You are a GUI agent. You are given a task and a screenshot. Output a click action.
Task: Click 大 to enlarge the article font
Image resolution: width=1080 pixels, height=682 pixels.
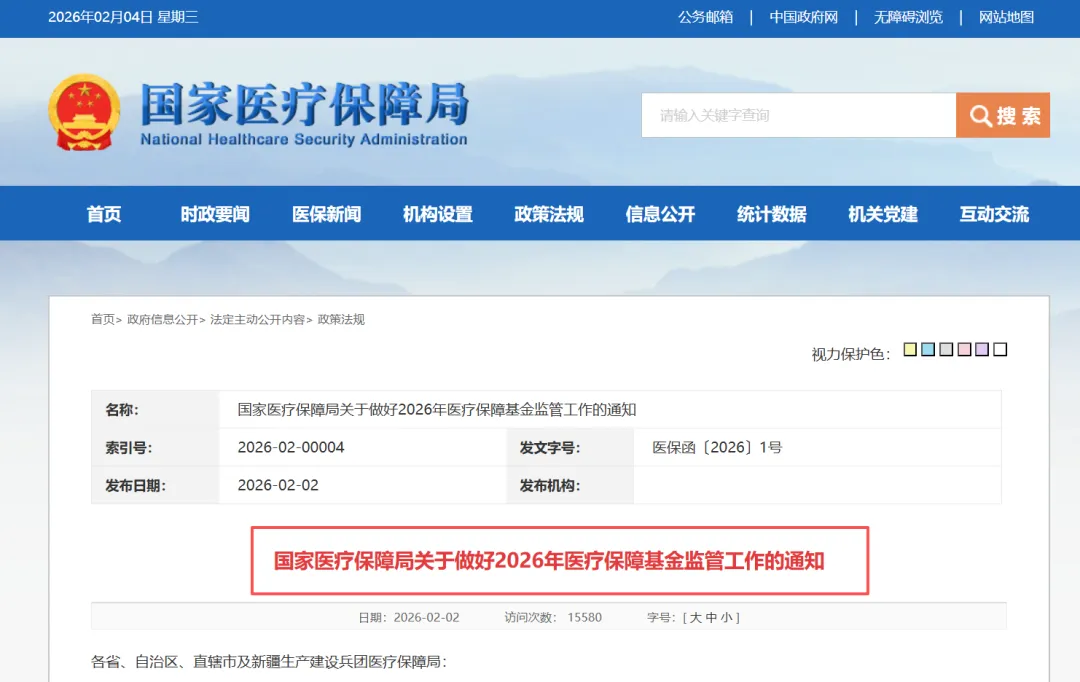697,617
